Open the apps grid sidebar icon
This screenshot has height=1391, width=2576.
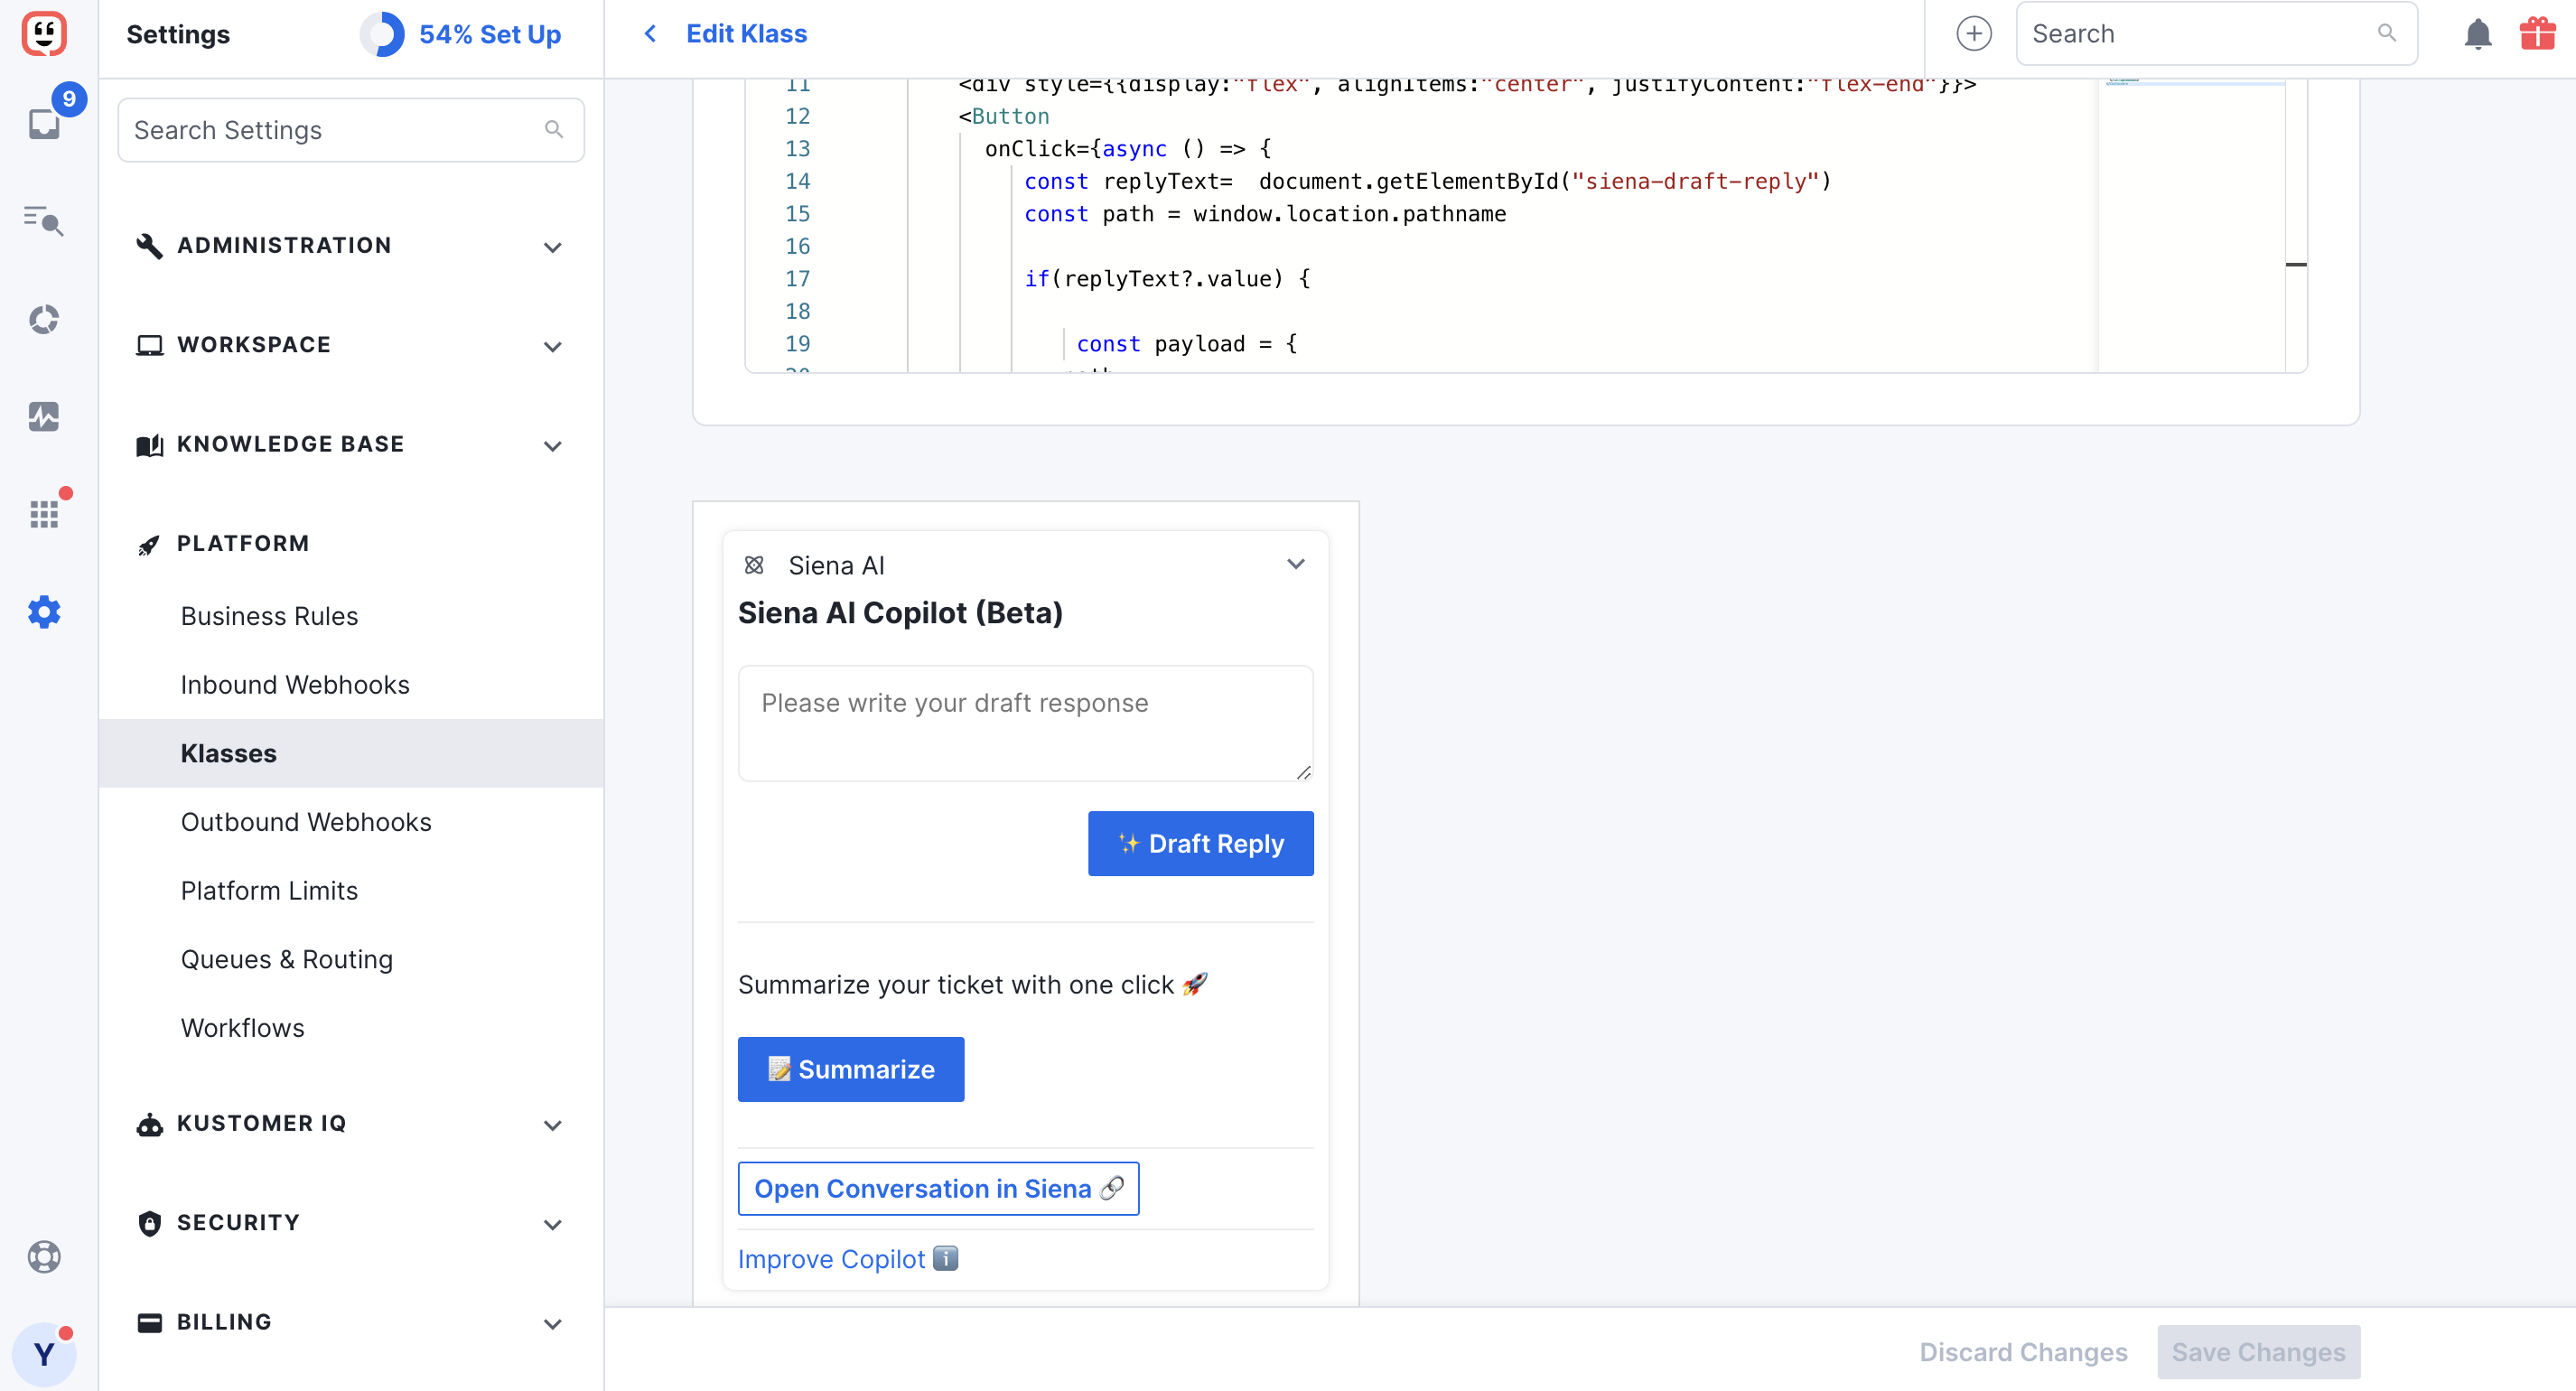pyautogui.click(x=44, y=514)
